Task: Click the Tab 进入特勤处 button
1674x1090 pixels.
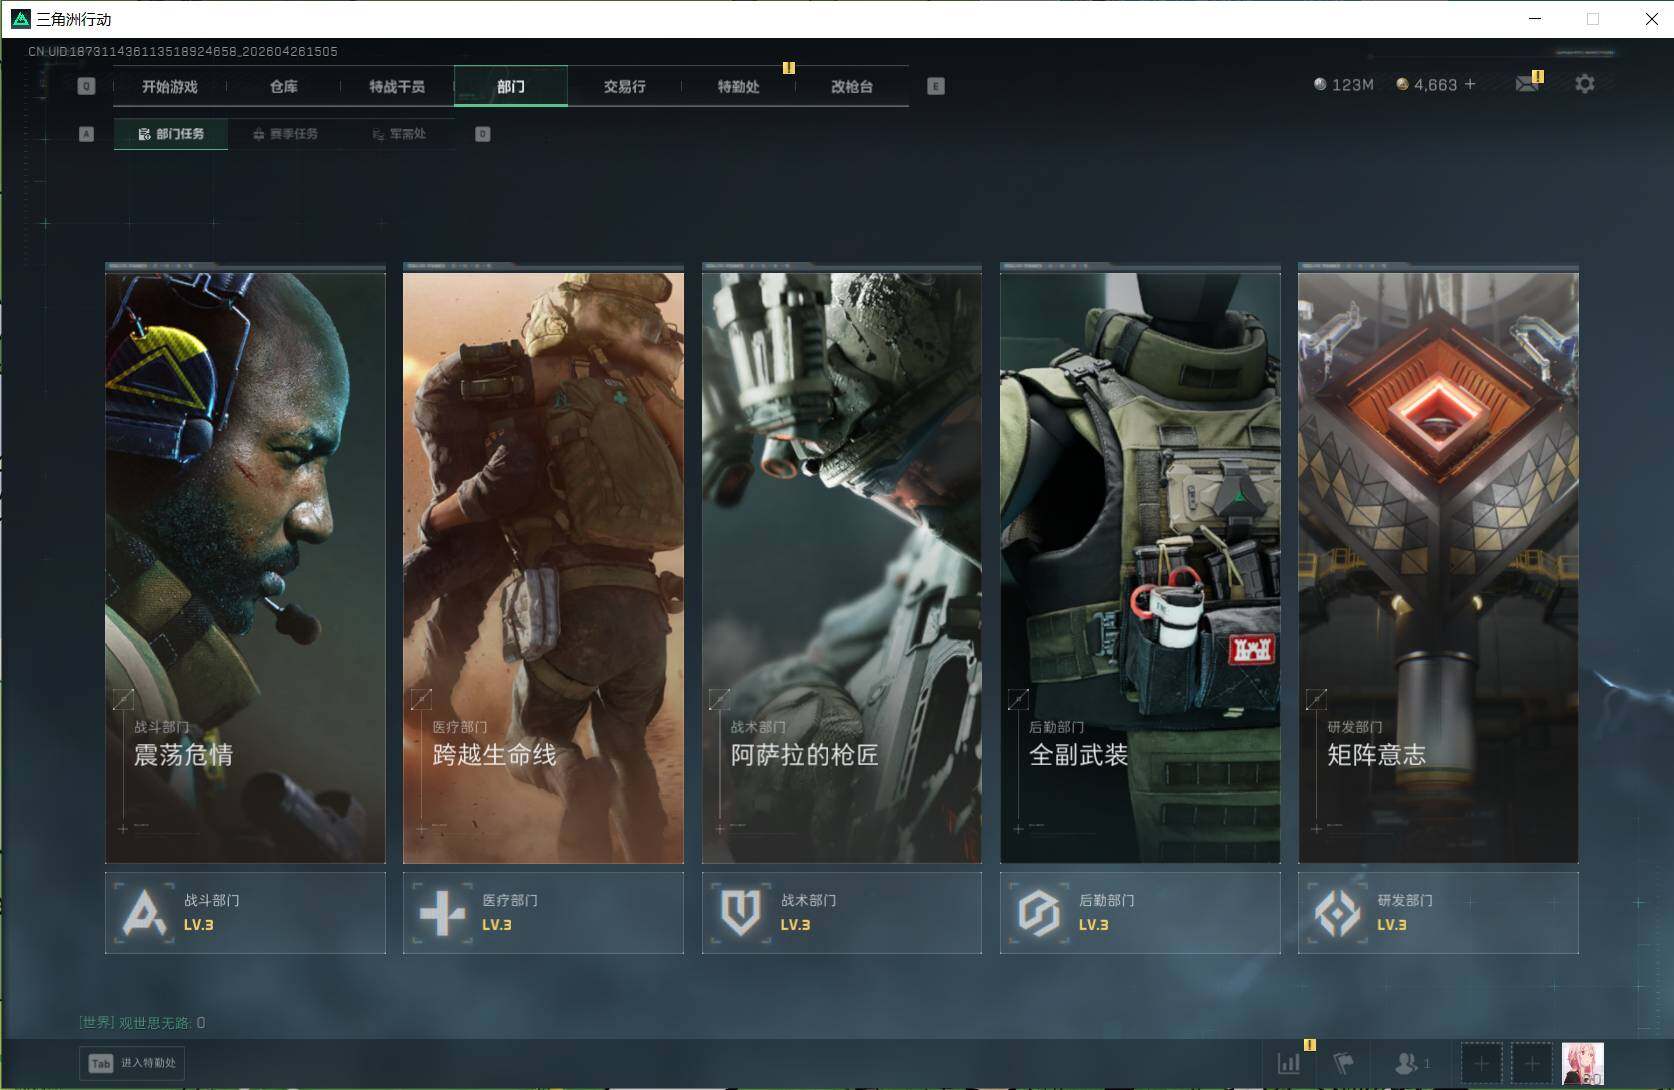Action: pyautogui.click(x=132, y=1063)
